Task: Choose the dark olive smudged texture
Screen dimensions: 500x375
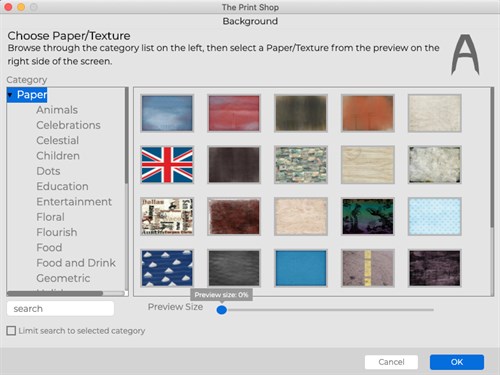Action: (x=301, y=113)
